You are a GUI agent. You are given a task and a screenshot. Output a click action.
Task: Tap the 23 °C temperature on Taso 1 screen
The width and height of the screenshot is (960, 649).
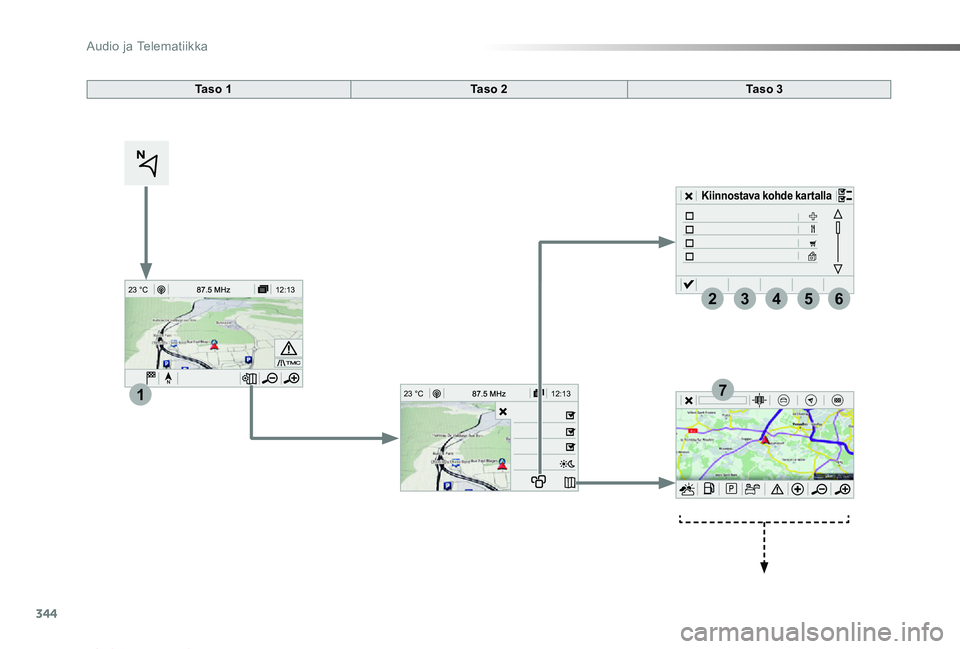pyautogui.click(x=138, y=290)
